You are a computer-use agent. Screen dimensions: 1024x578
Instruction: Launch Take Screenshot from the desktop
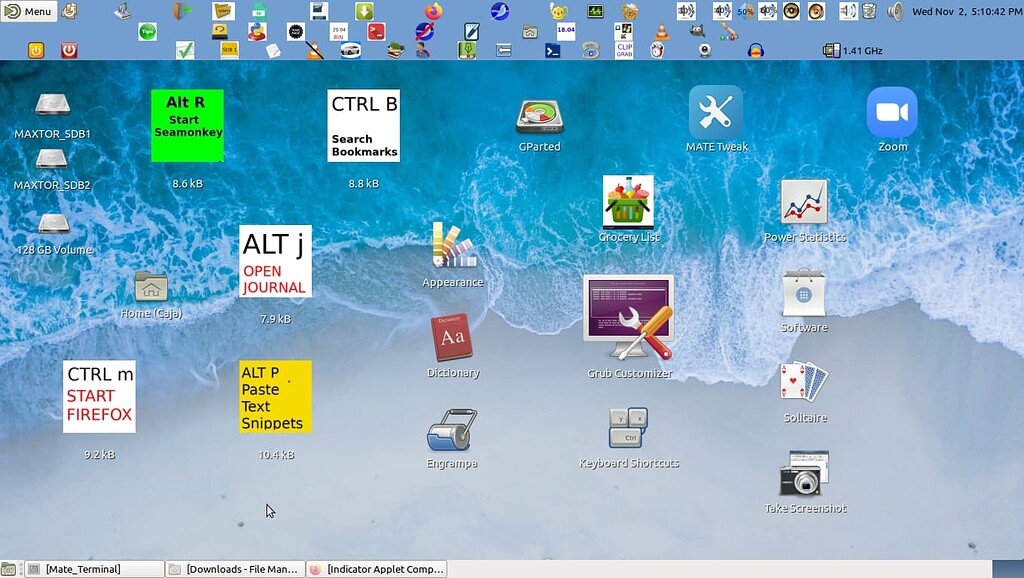coord(803,478)
